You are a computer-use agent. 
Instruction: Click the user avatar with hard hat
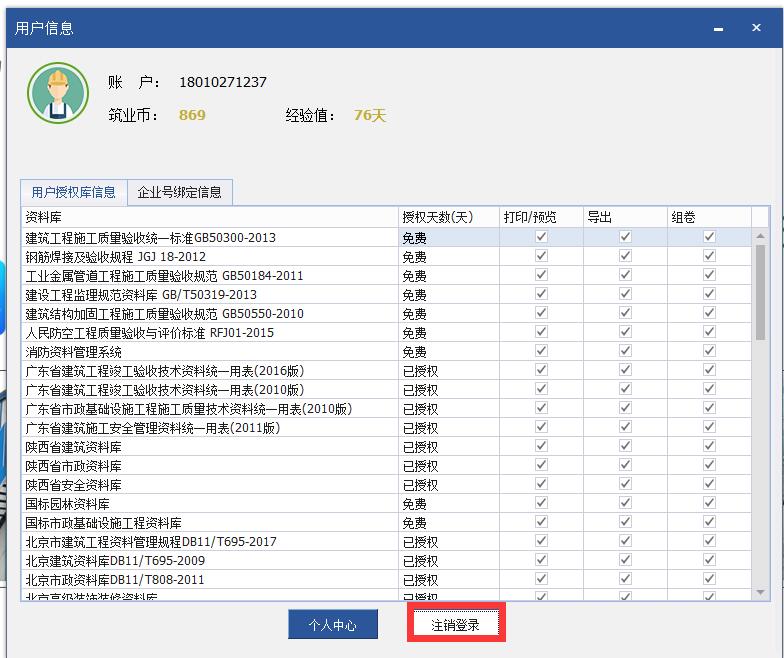(58, 93)
